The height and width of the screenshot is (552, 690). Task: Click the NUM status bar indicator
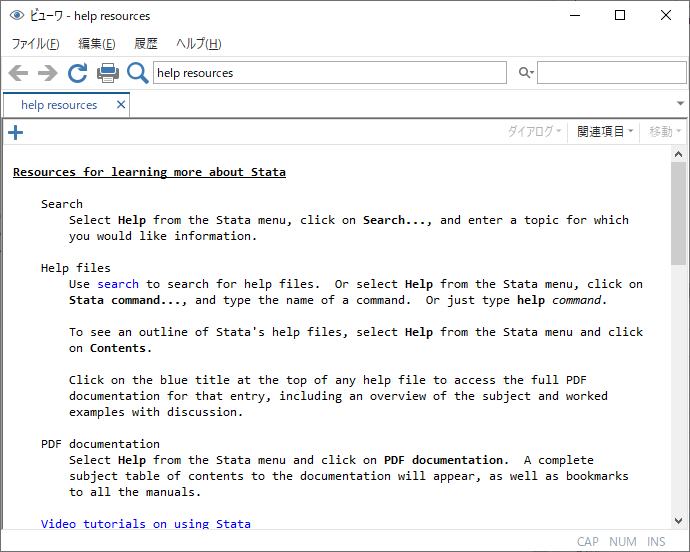click(x=623, y=541)
